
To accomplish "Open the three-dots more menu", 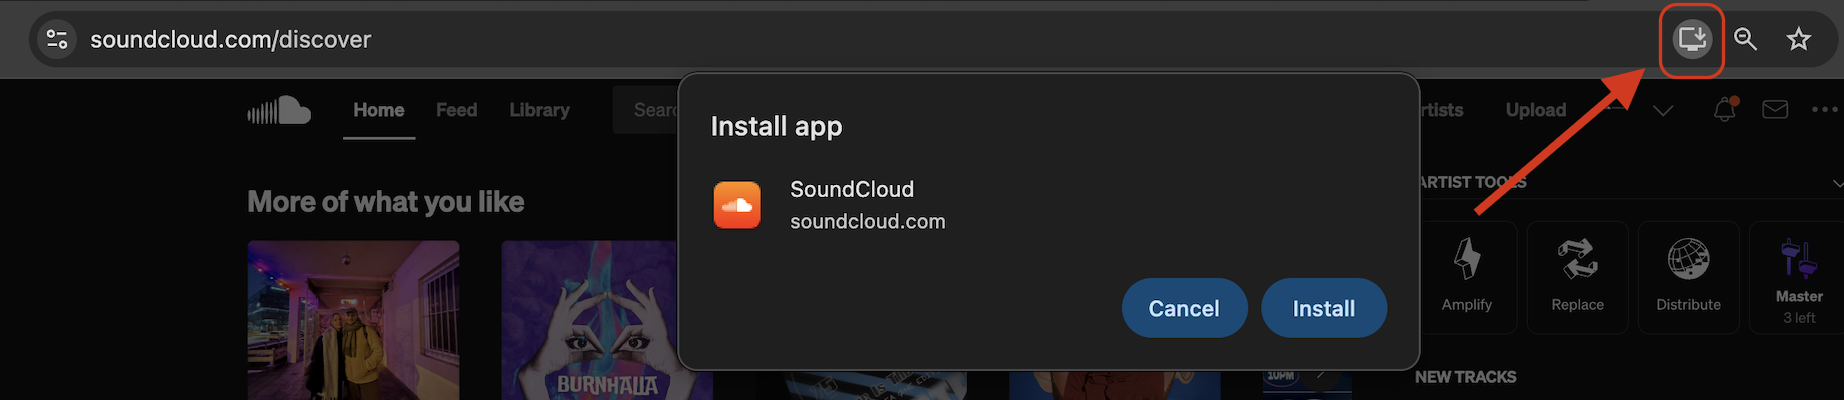I will point(1825,110).
